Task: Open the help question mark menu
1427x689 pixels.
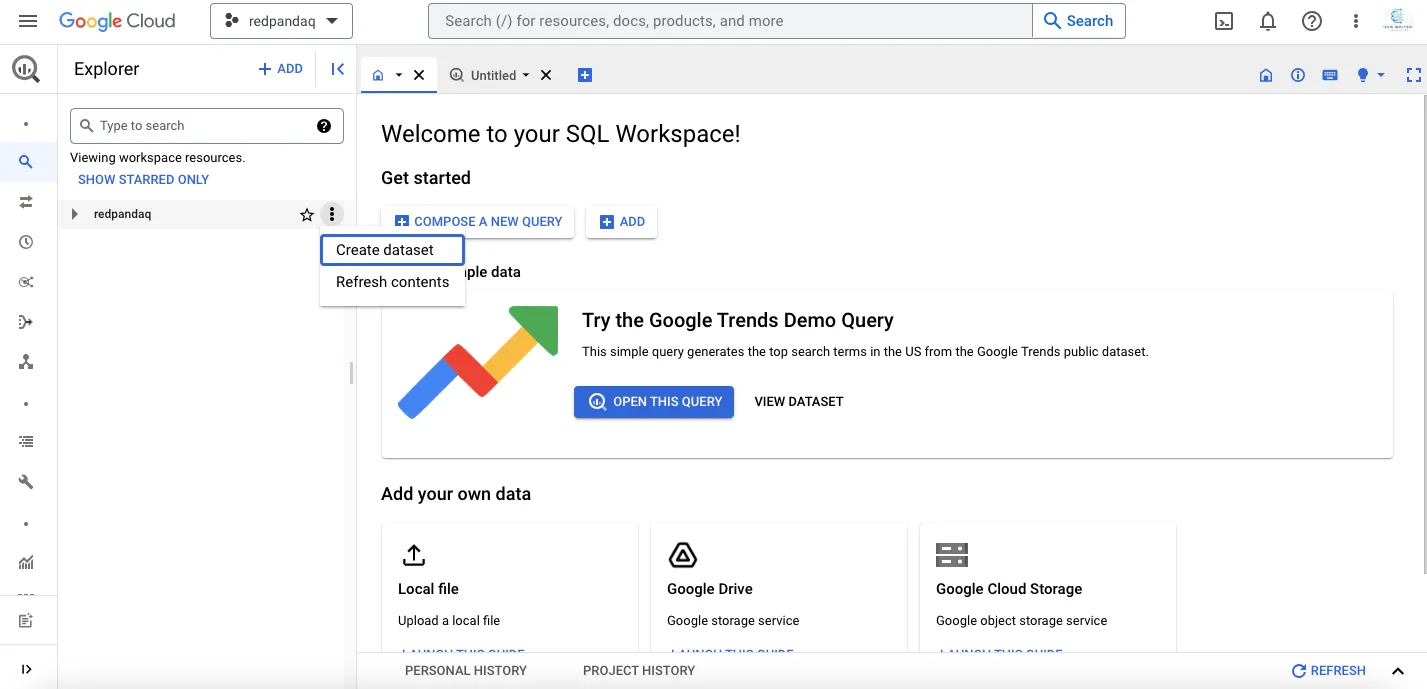Action: [x=1312, y=21]
